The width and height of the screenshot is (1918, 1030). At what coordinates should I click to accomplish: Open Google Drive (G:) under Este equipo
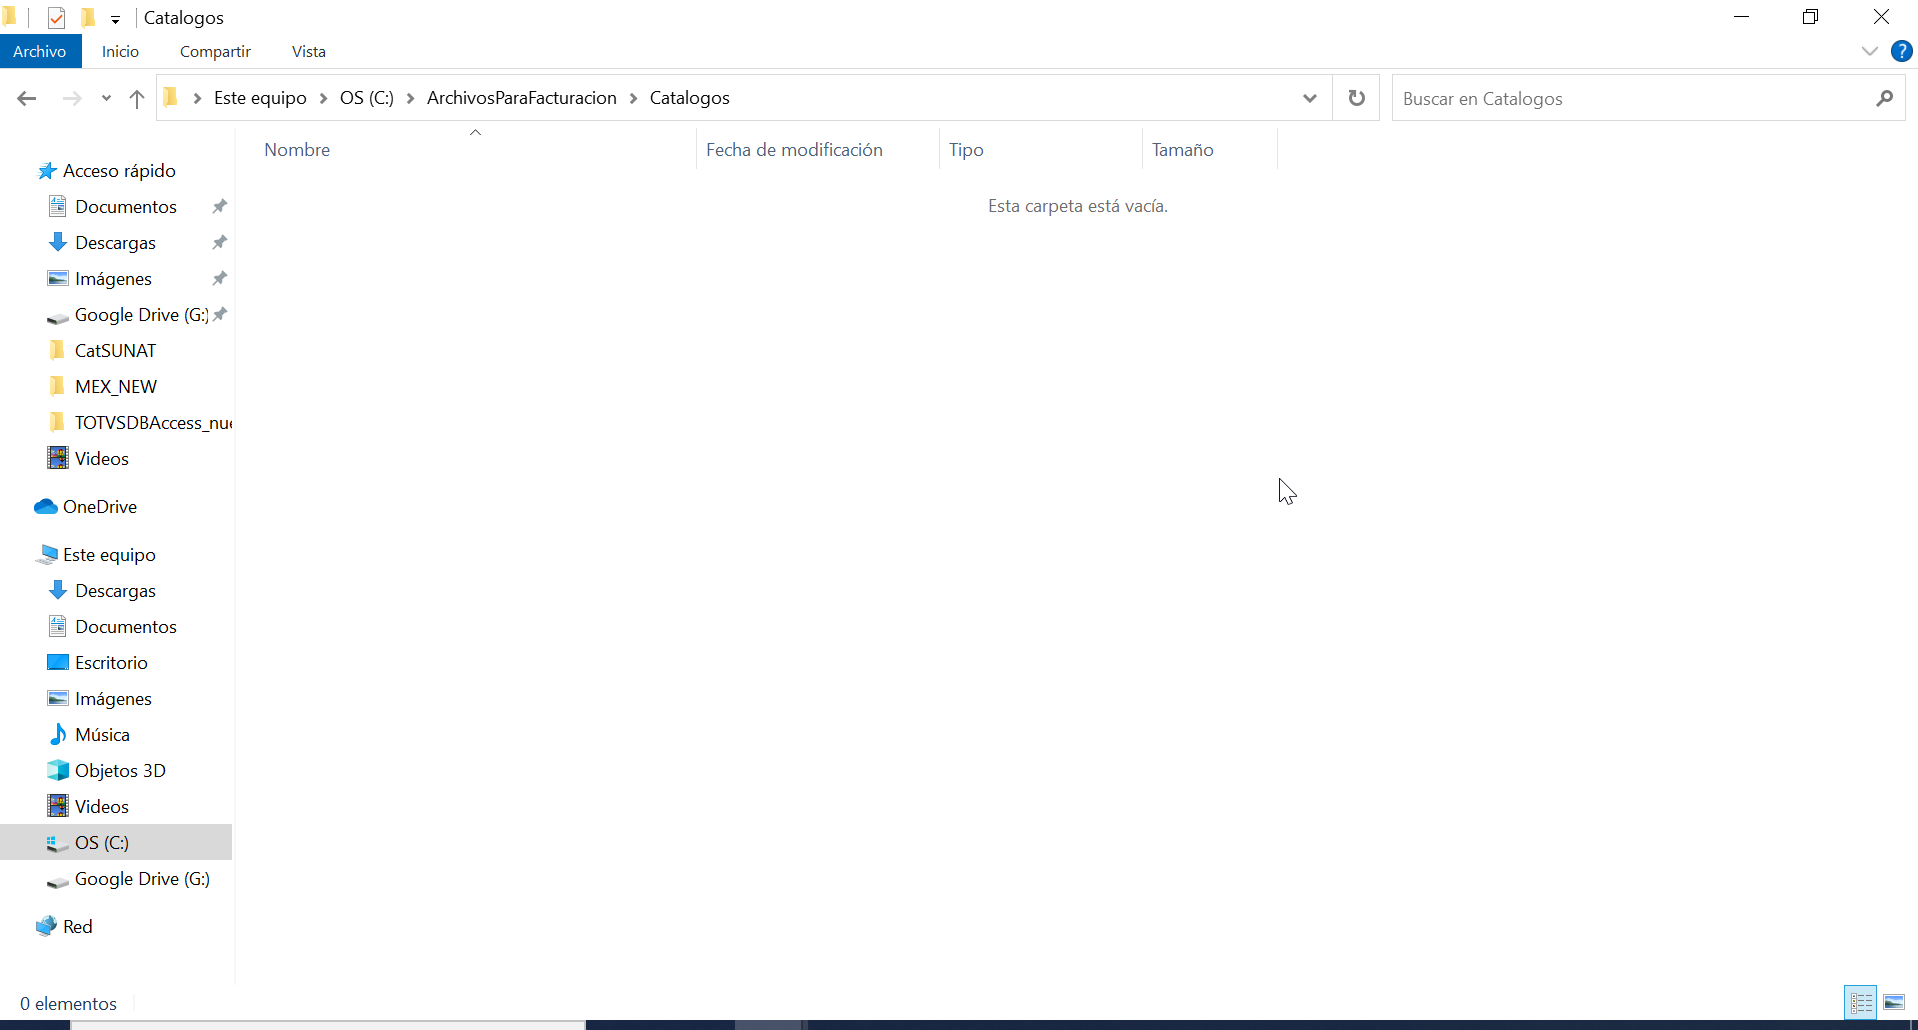[142, 879]
